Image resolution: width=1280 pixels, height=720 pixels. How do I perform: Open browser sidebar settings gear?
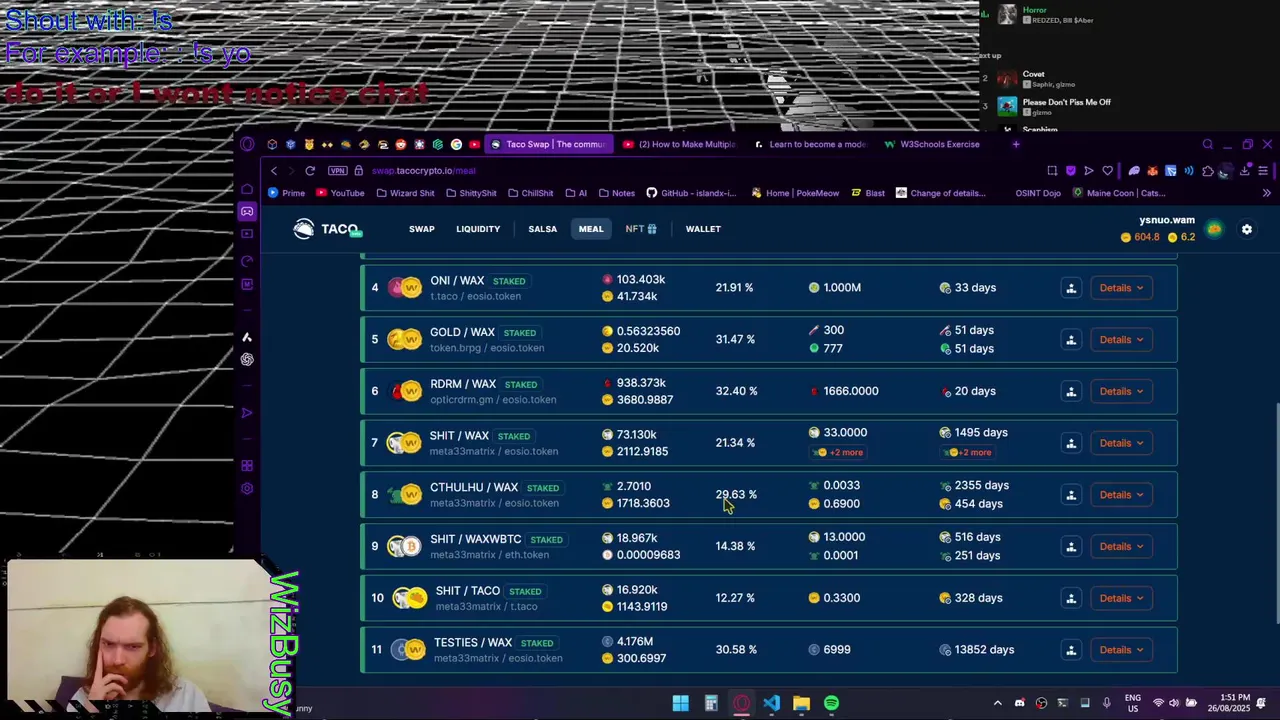(247, 489)
